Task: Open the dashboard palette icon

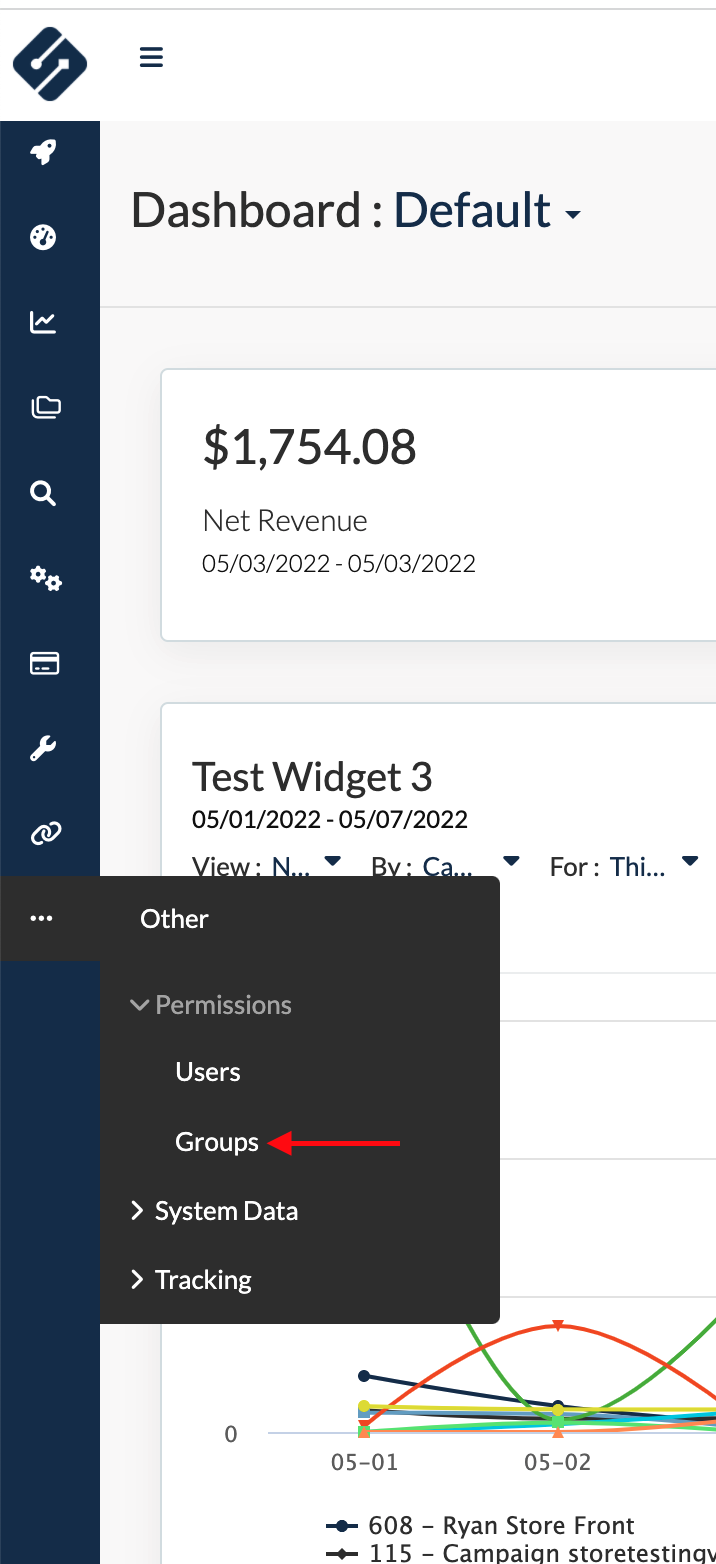Action: 43,238
